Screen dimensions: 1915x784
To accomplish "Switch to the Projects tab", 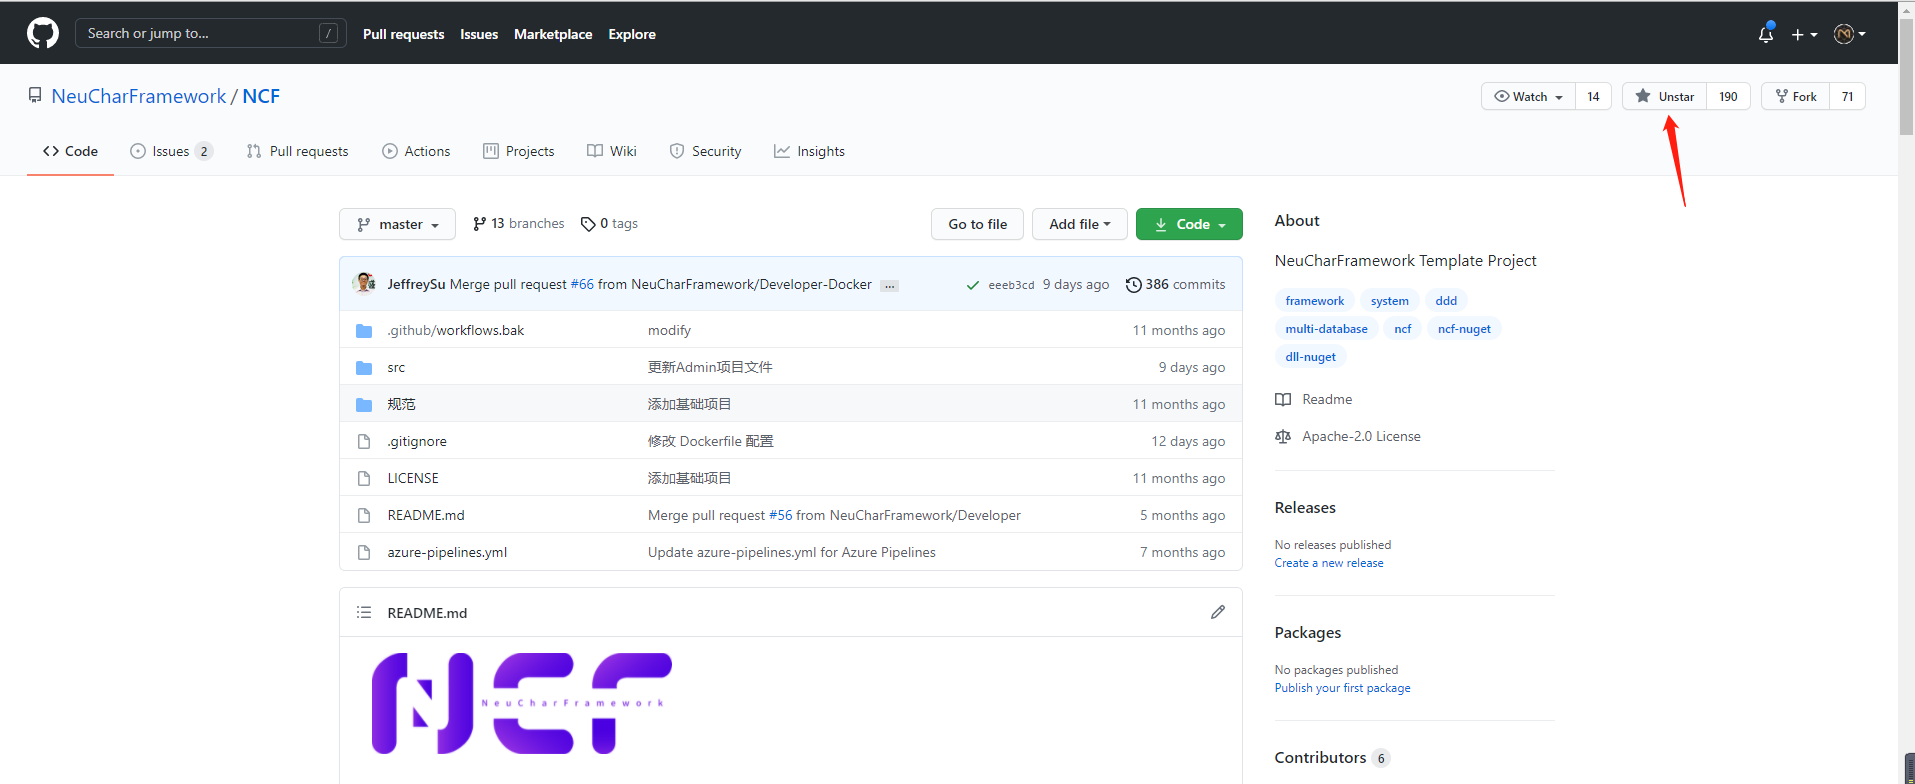I will click(518, 151).
